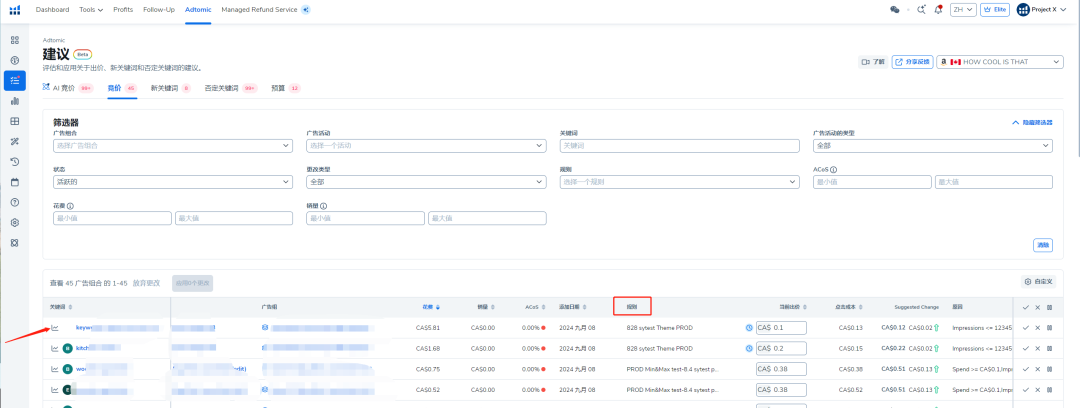Screen dimensions: 1080x408
Task: Dismiss suggestion X in CA$0.52 row
Action: pyautogui.click(x=1037, y=390)
